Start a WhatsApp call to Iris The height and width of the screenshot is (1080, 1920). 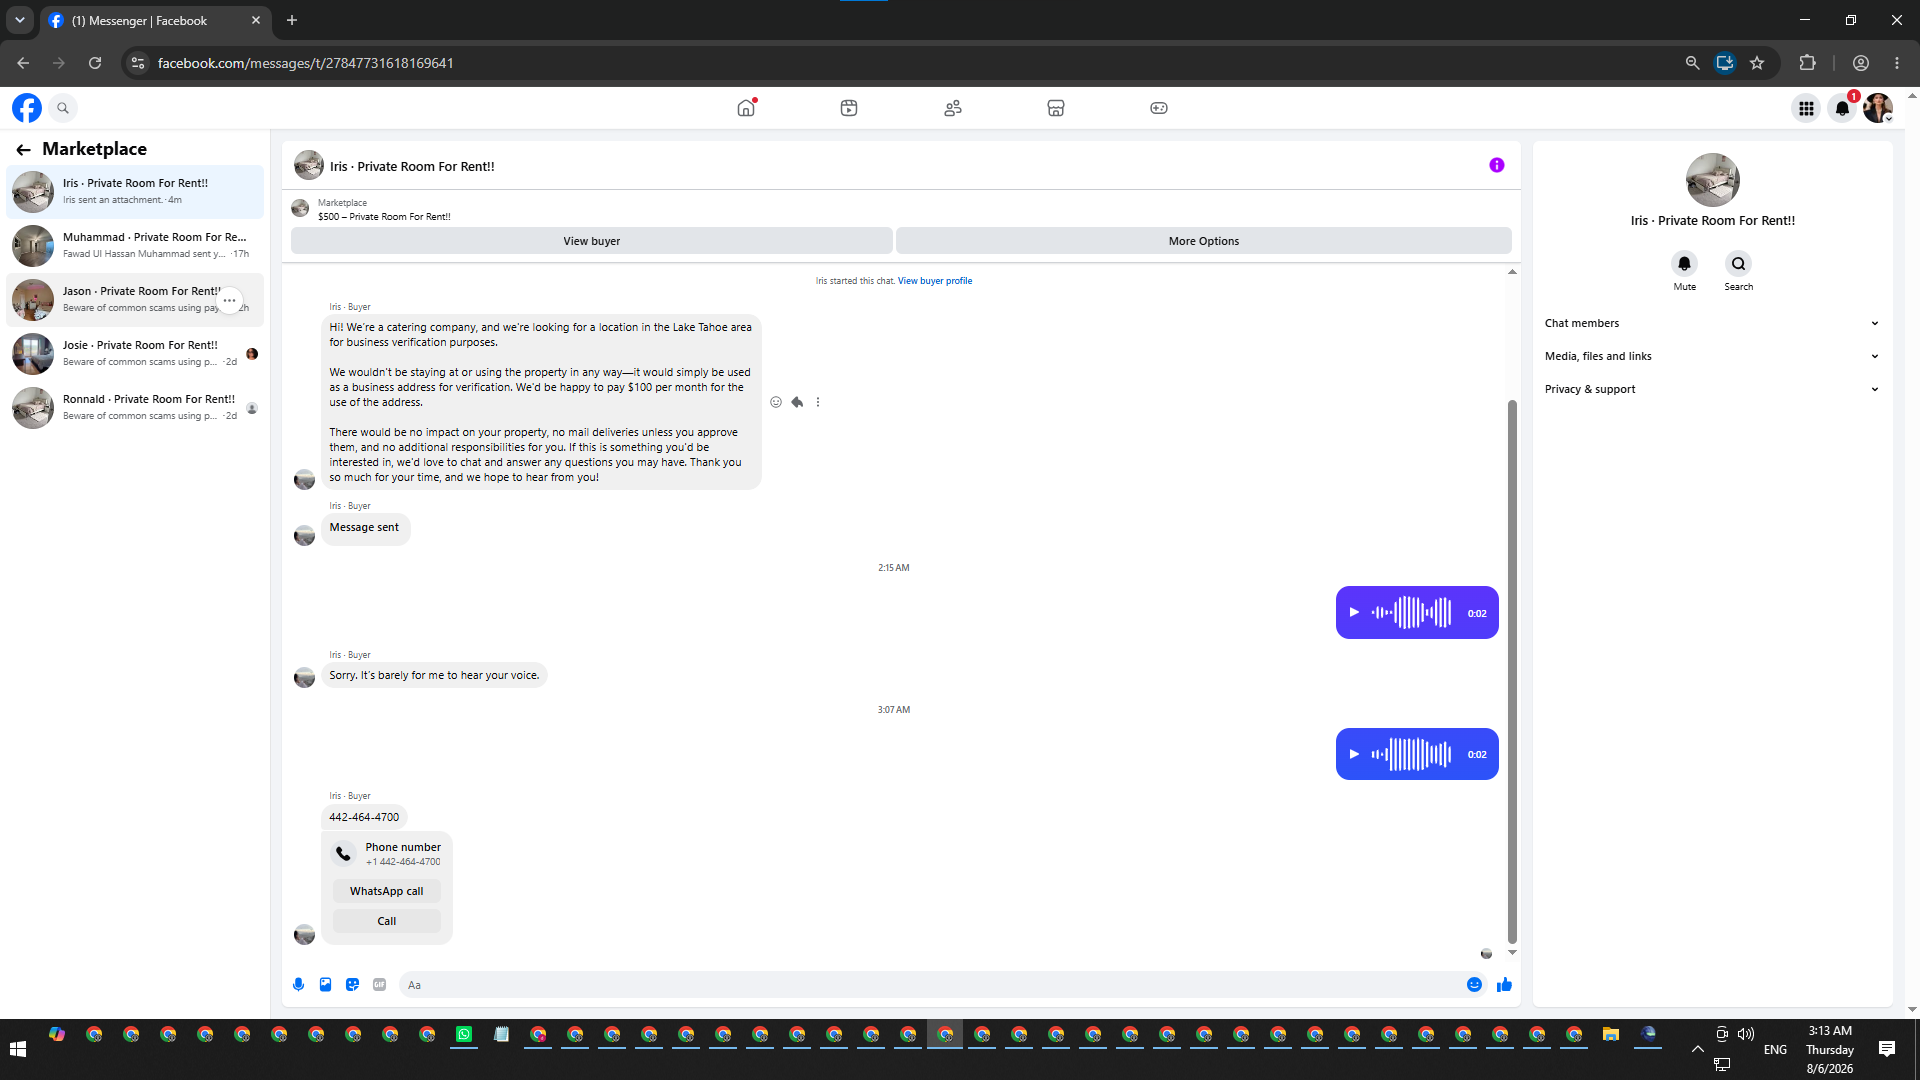point(386,891)
